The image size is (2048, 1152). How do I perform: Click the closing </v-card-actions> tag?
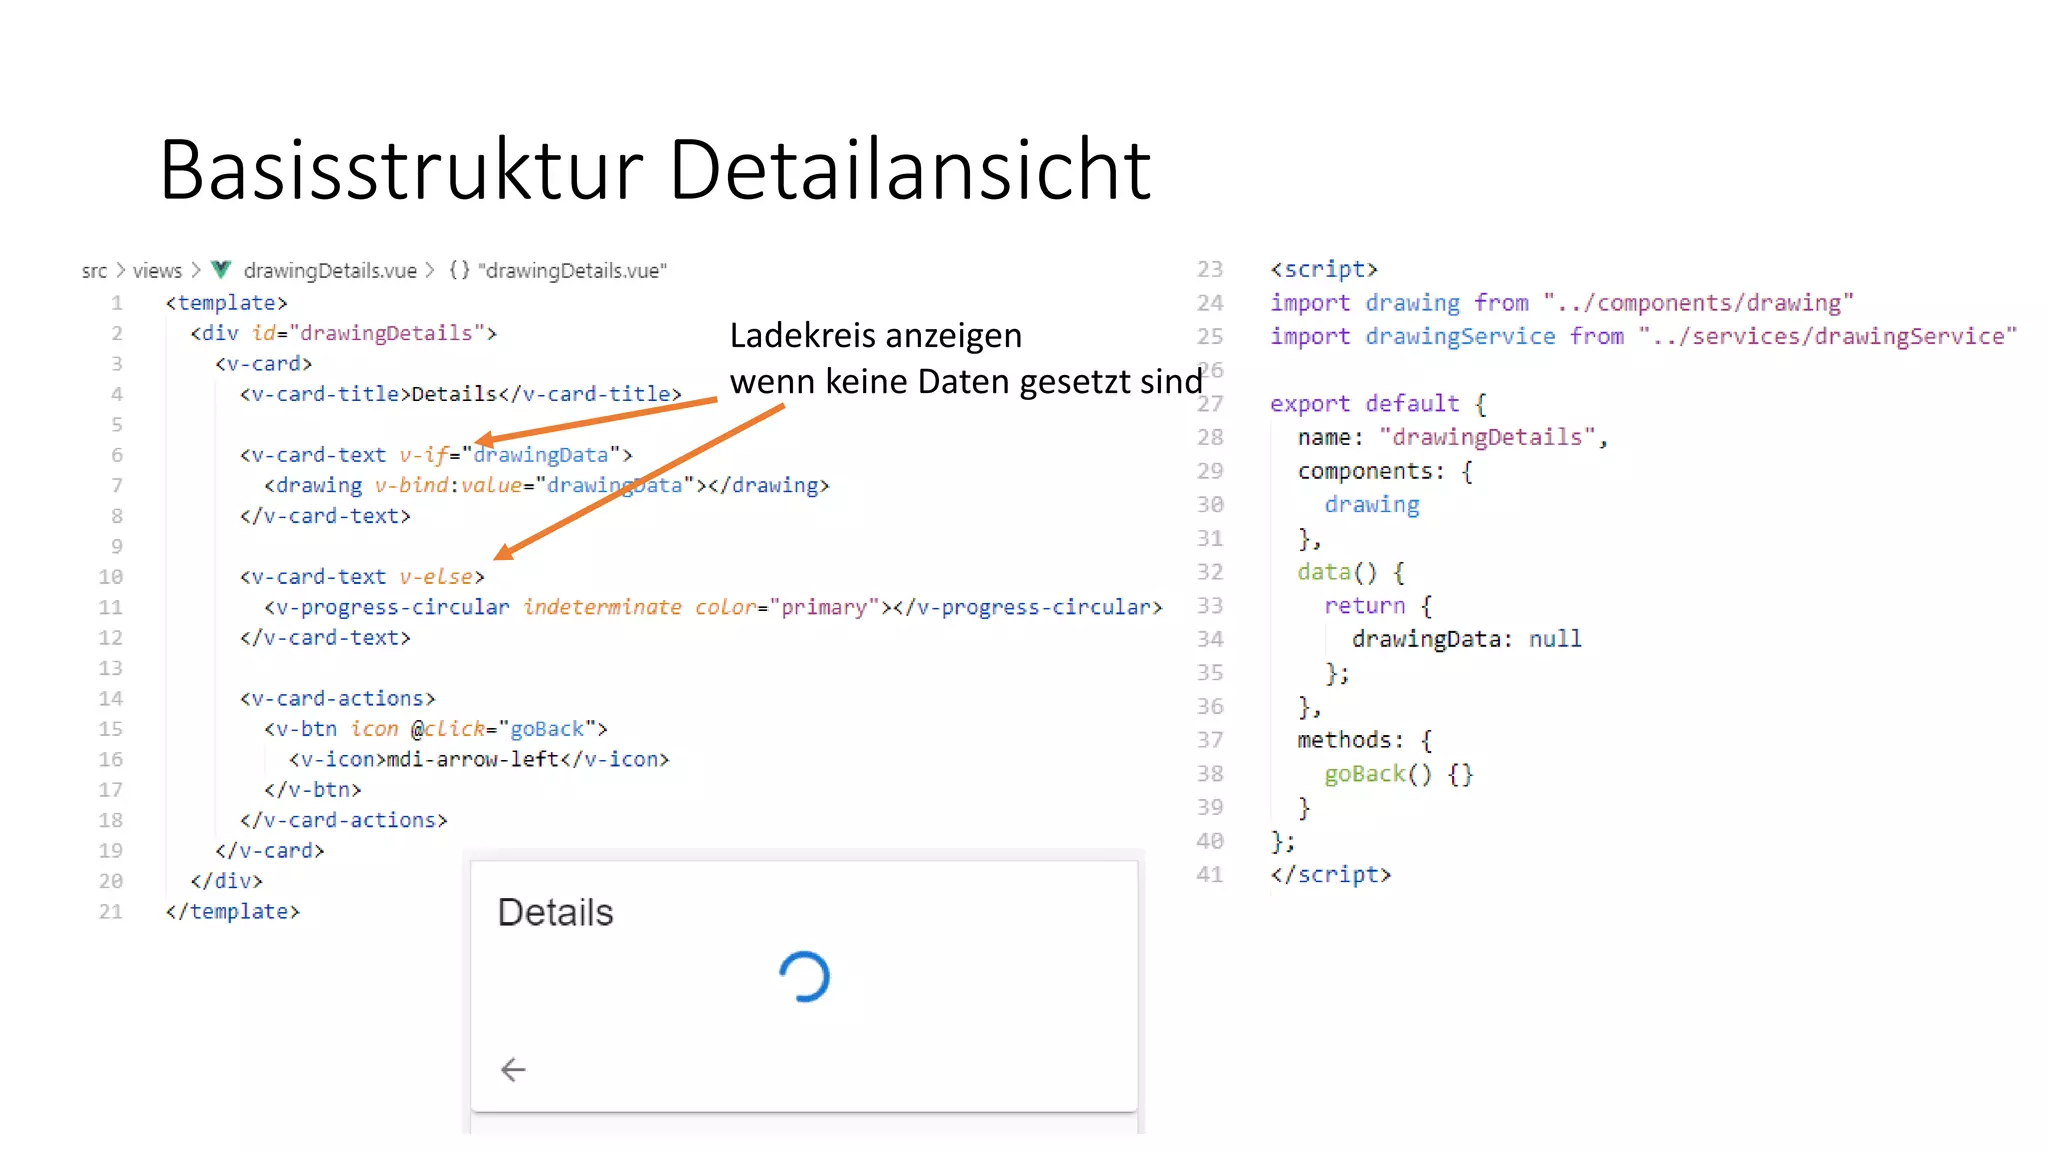(x=344, y=820)
